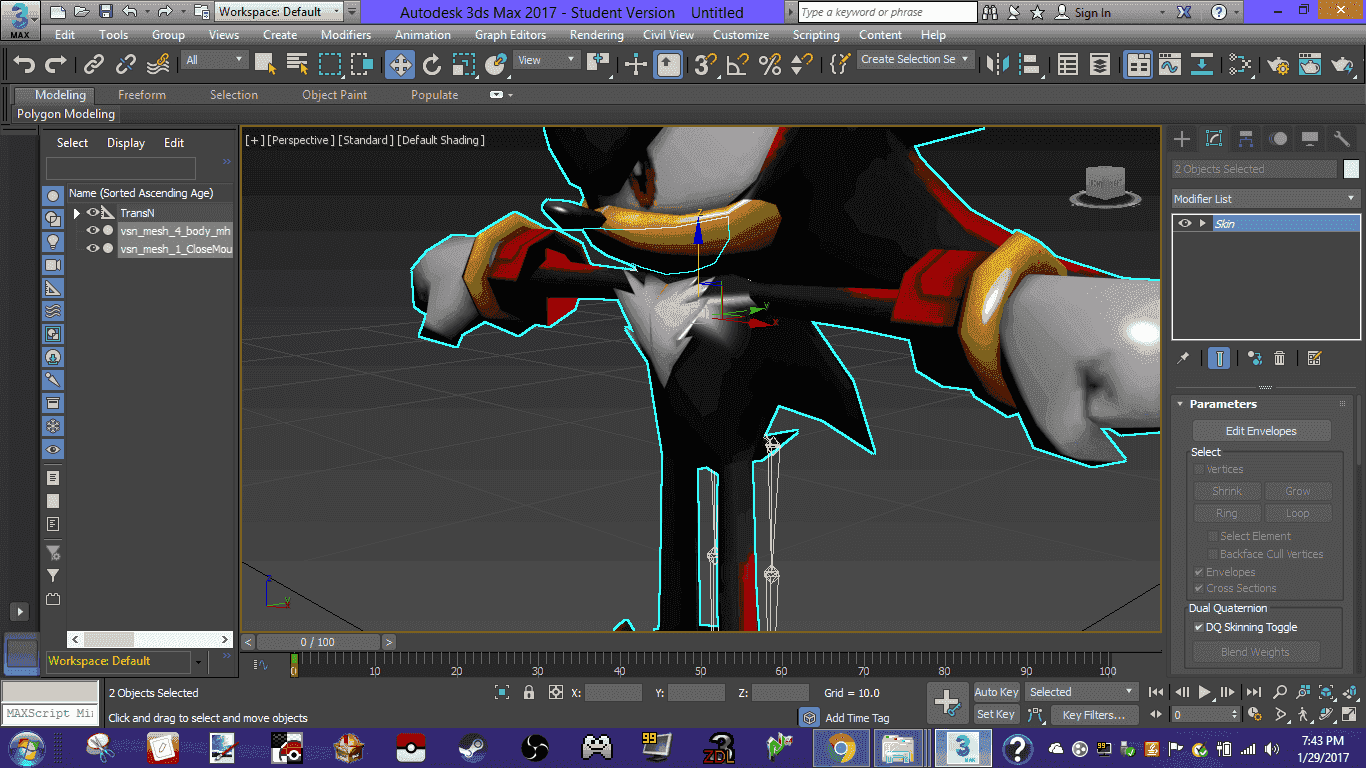Switch to the Hierarchy command panel
Image resolution: width=1366 pixels, height=768 pixels.
coord(1246,139)
